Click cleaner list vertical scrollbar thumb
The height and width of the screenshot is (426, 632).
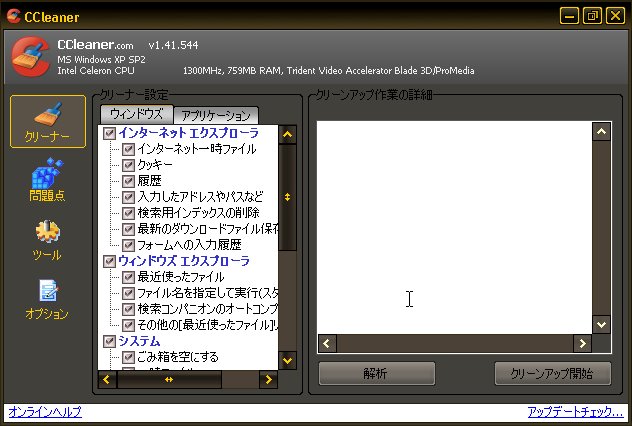coord(287,197)
